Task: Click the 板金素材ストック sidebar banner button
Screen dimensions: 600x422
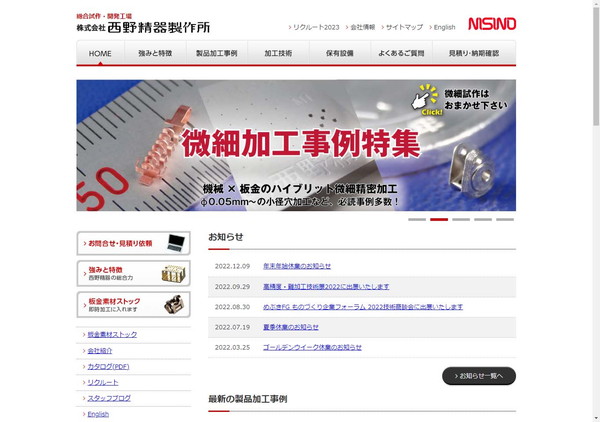Action: [134, 305]
